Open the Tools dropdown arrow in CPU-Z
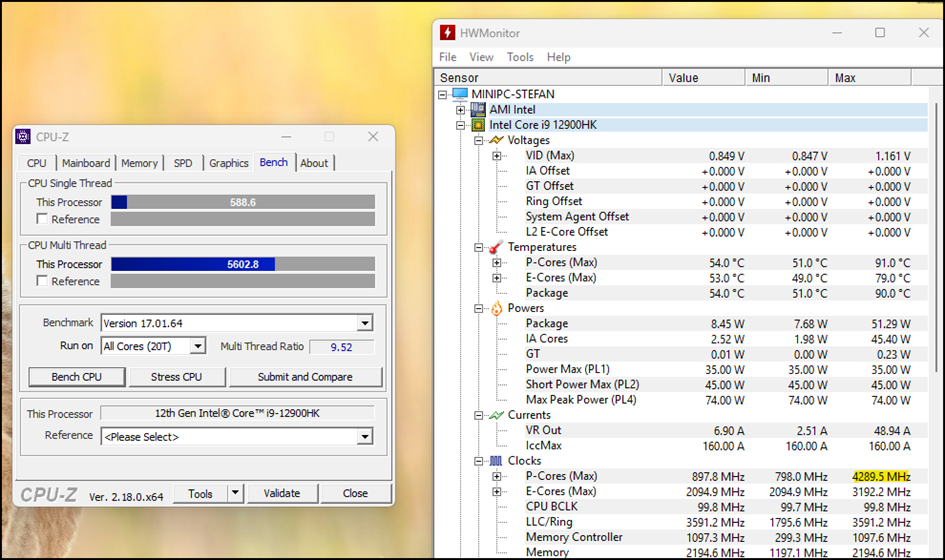 235,493
